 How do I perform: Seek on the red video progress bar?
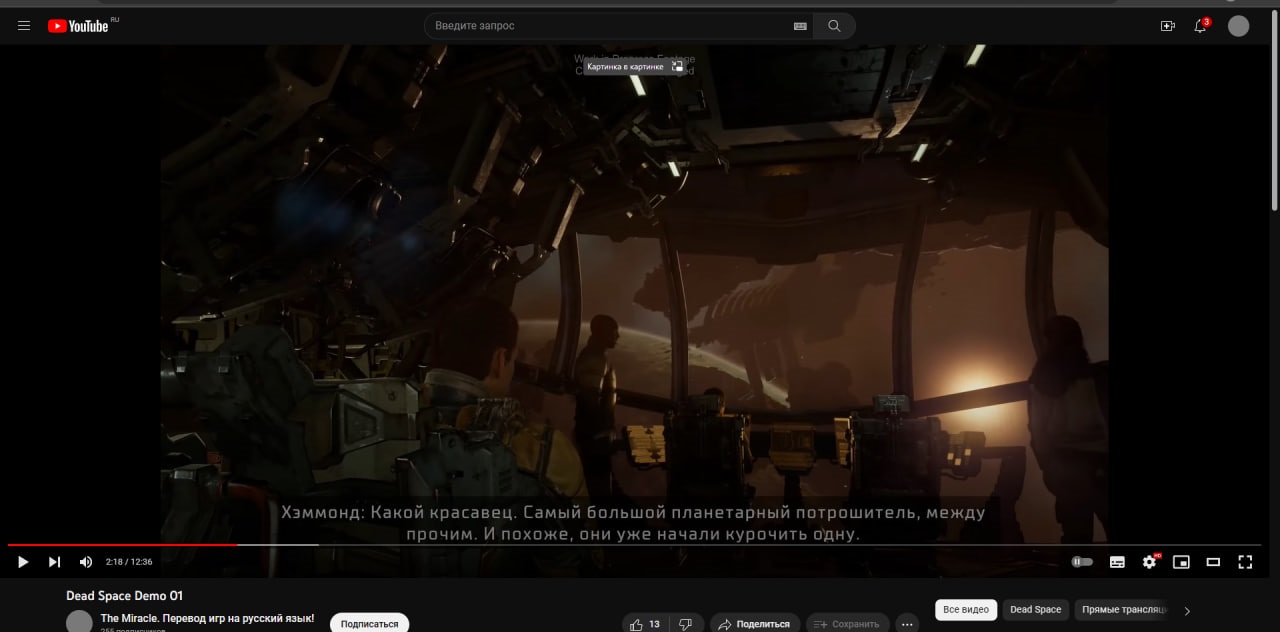pyautogui.click(x=634, y=545)
